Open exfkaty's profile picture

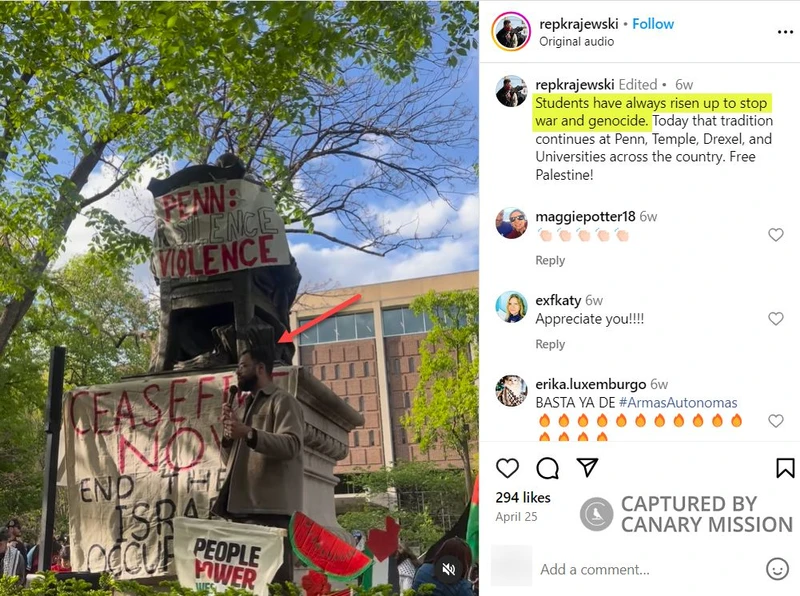tap(511, 307)
